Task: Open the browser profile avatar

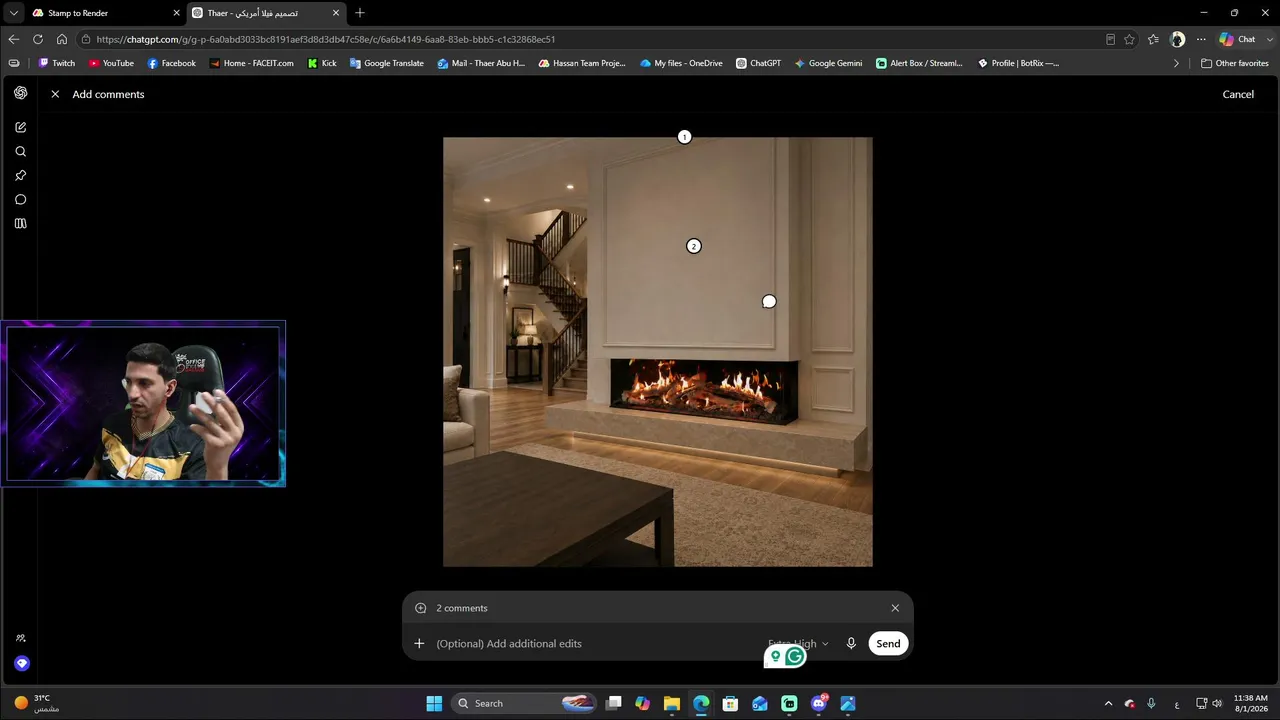Action: click(1177, 39)
